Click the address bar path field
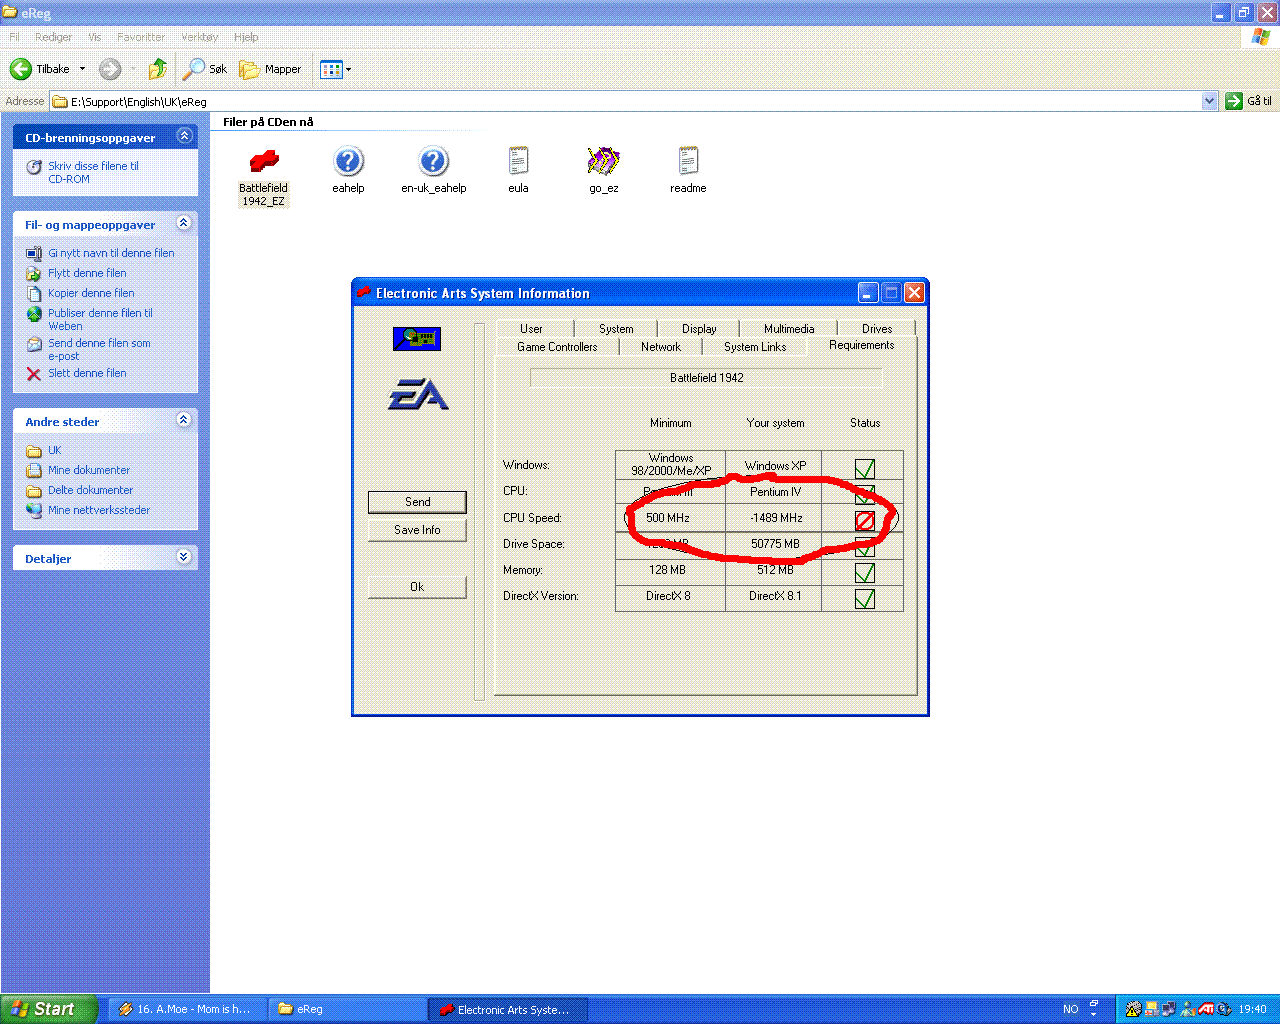1280x1024 pixels. (x=625, y=101)
